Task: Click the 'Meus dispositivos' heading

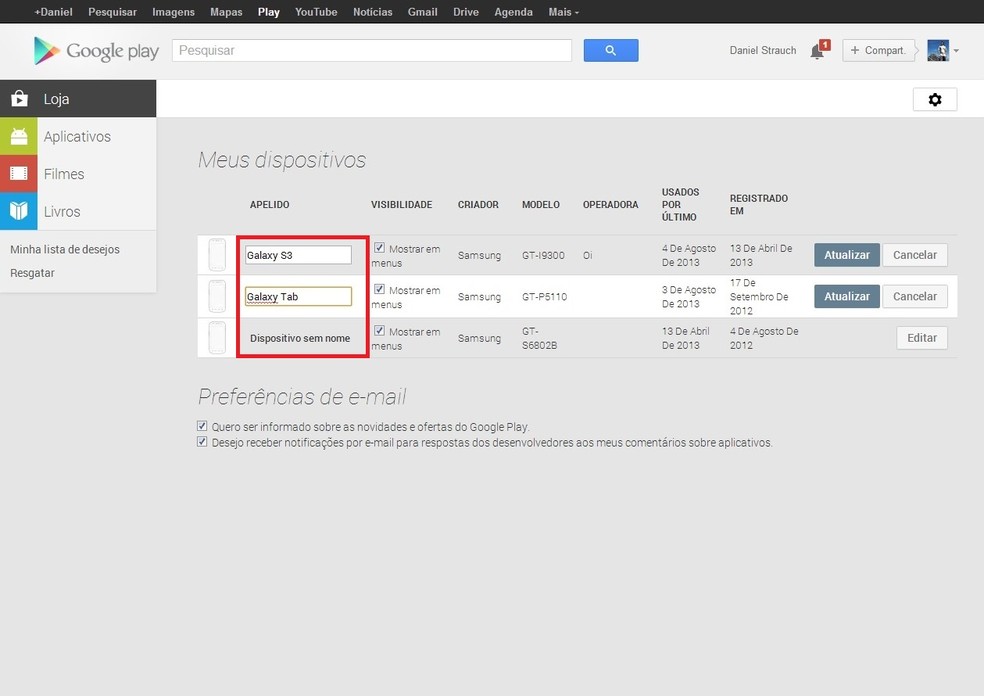Action: [x=282, y=160]
